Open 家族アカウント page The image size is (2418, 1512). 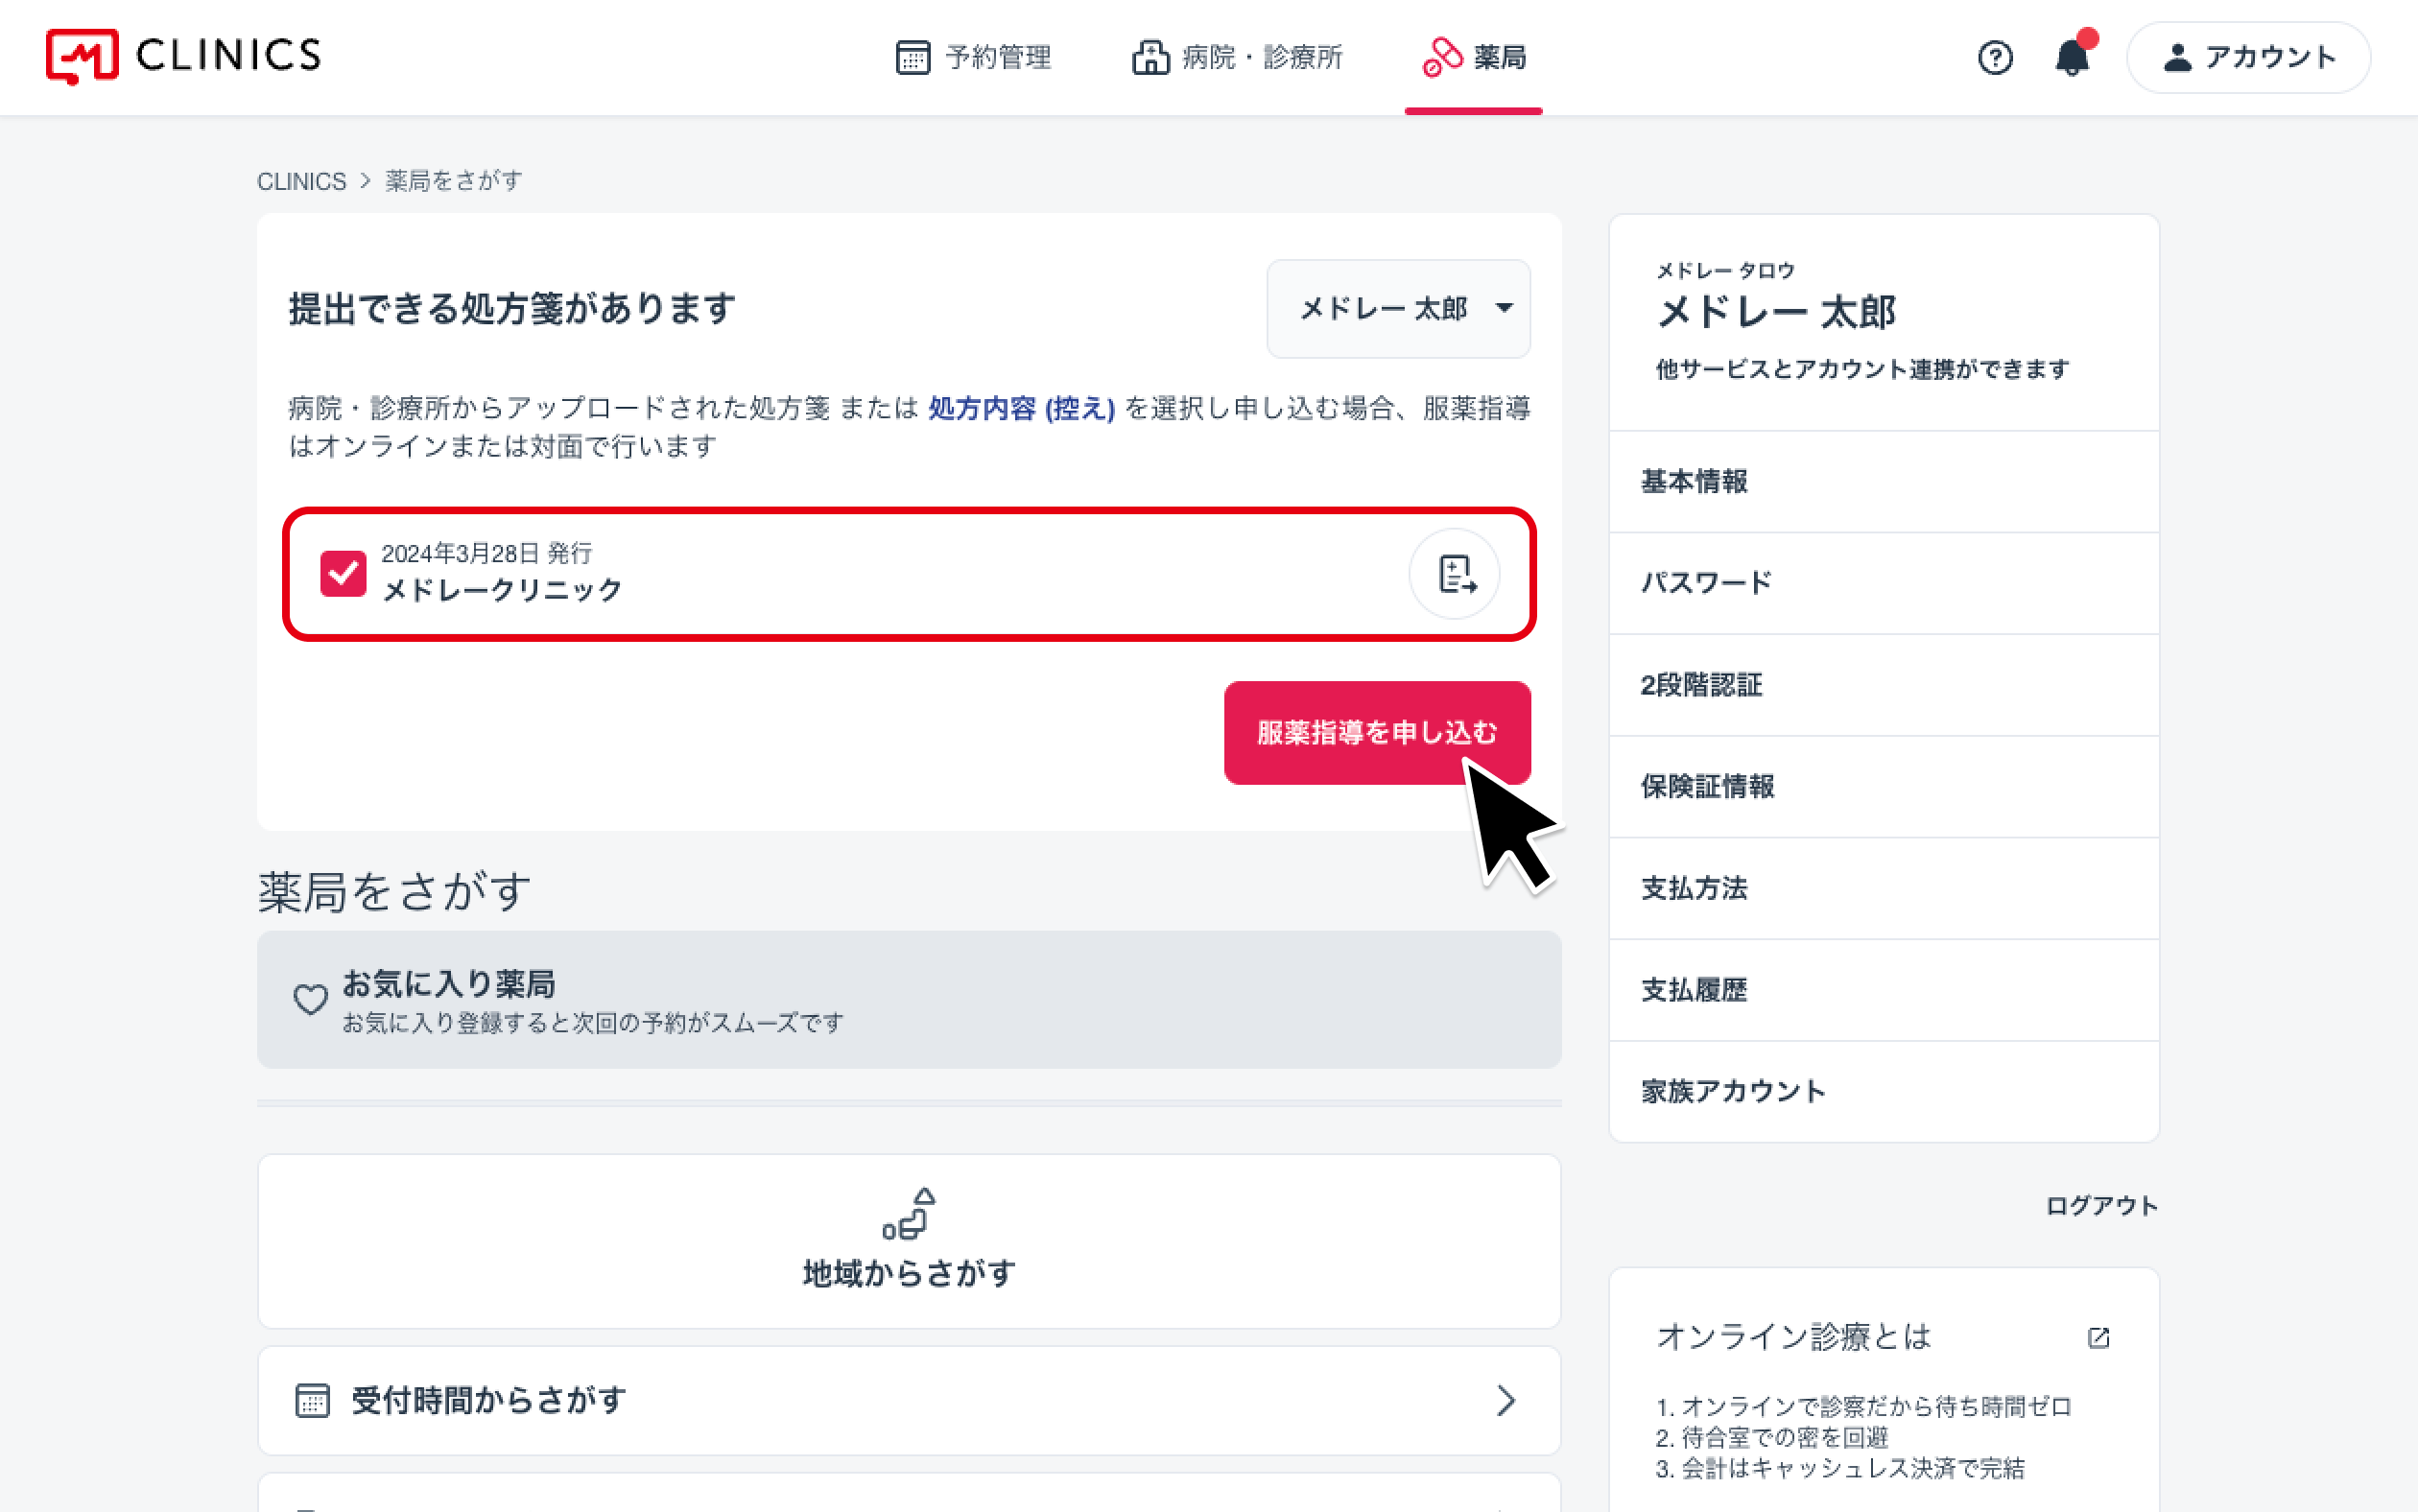coord(1883,1091)
